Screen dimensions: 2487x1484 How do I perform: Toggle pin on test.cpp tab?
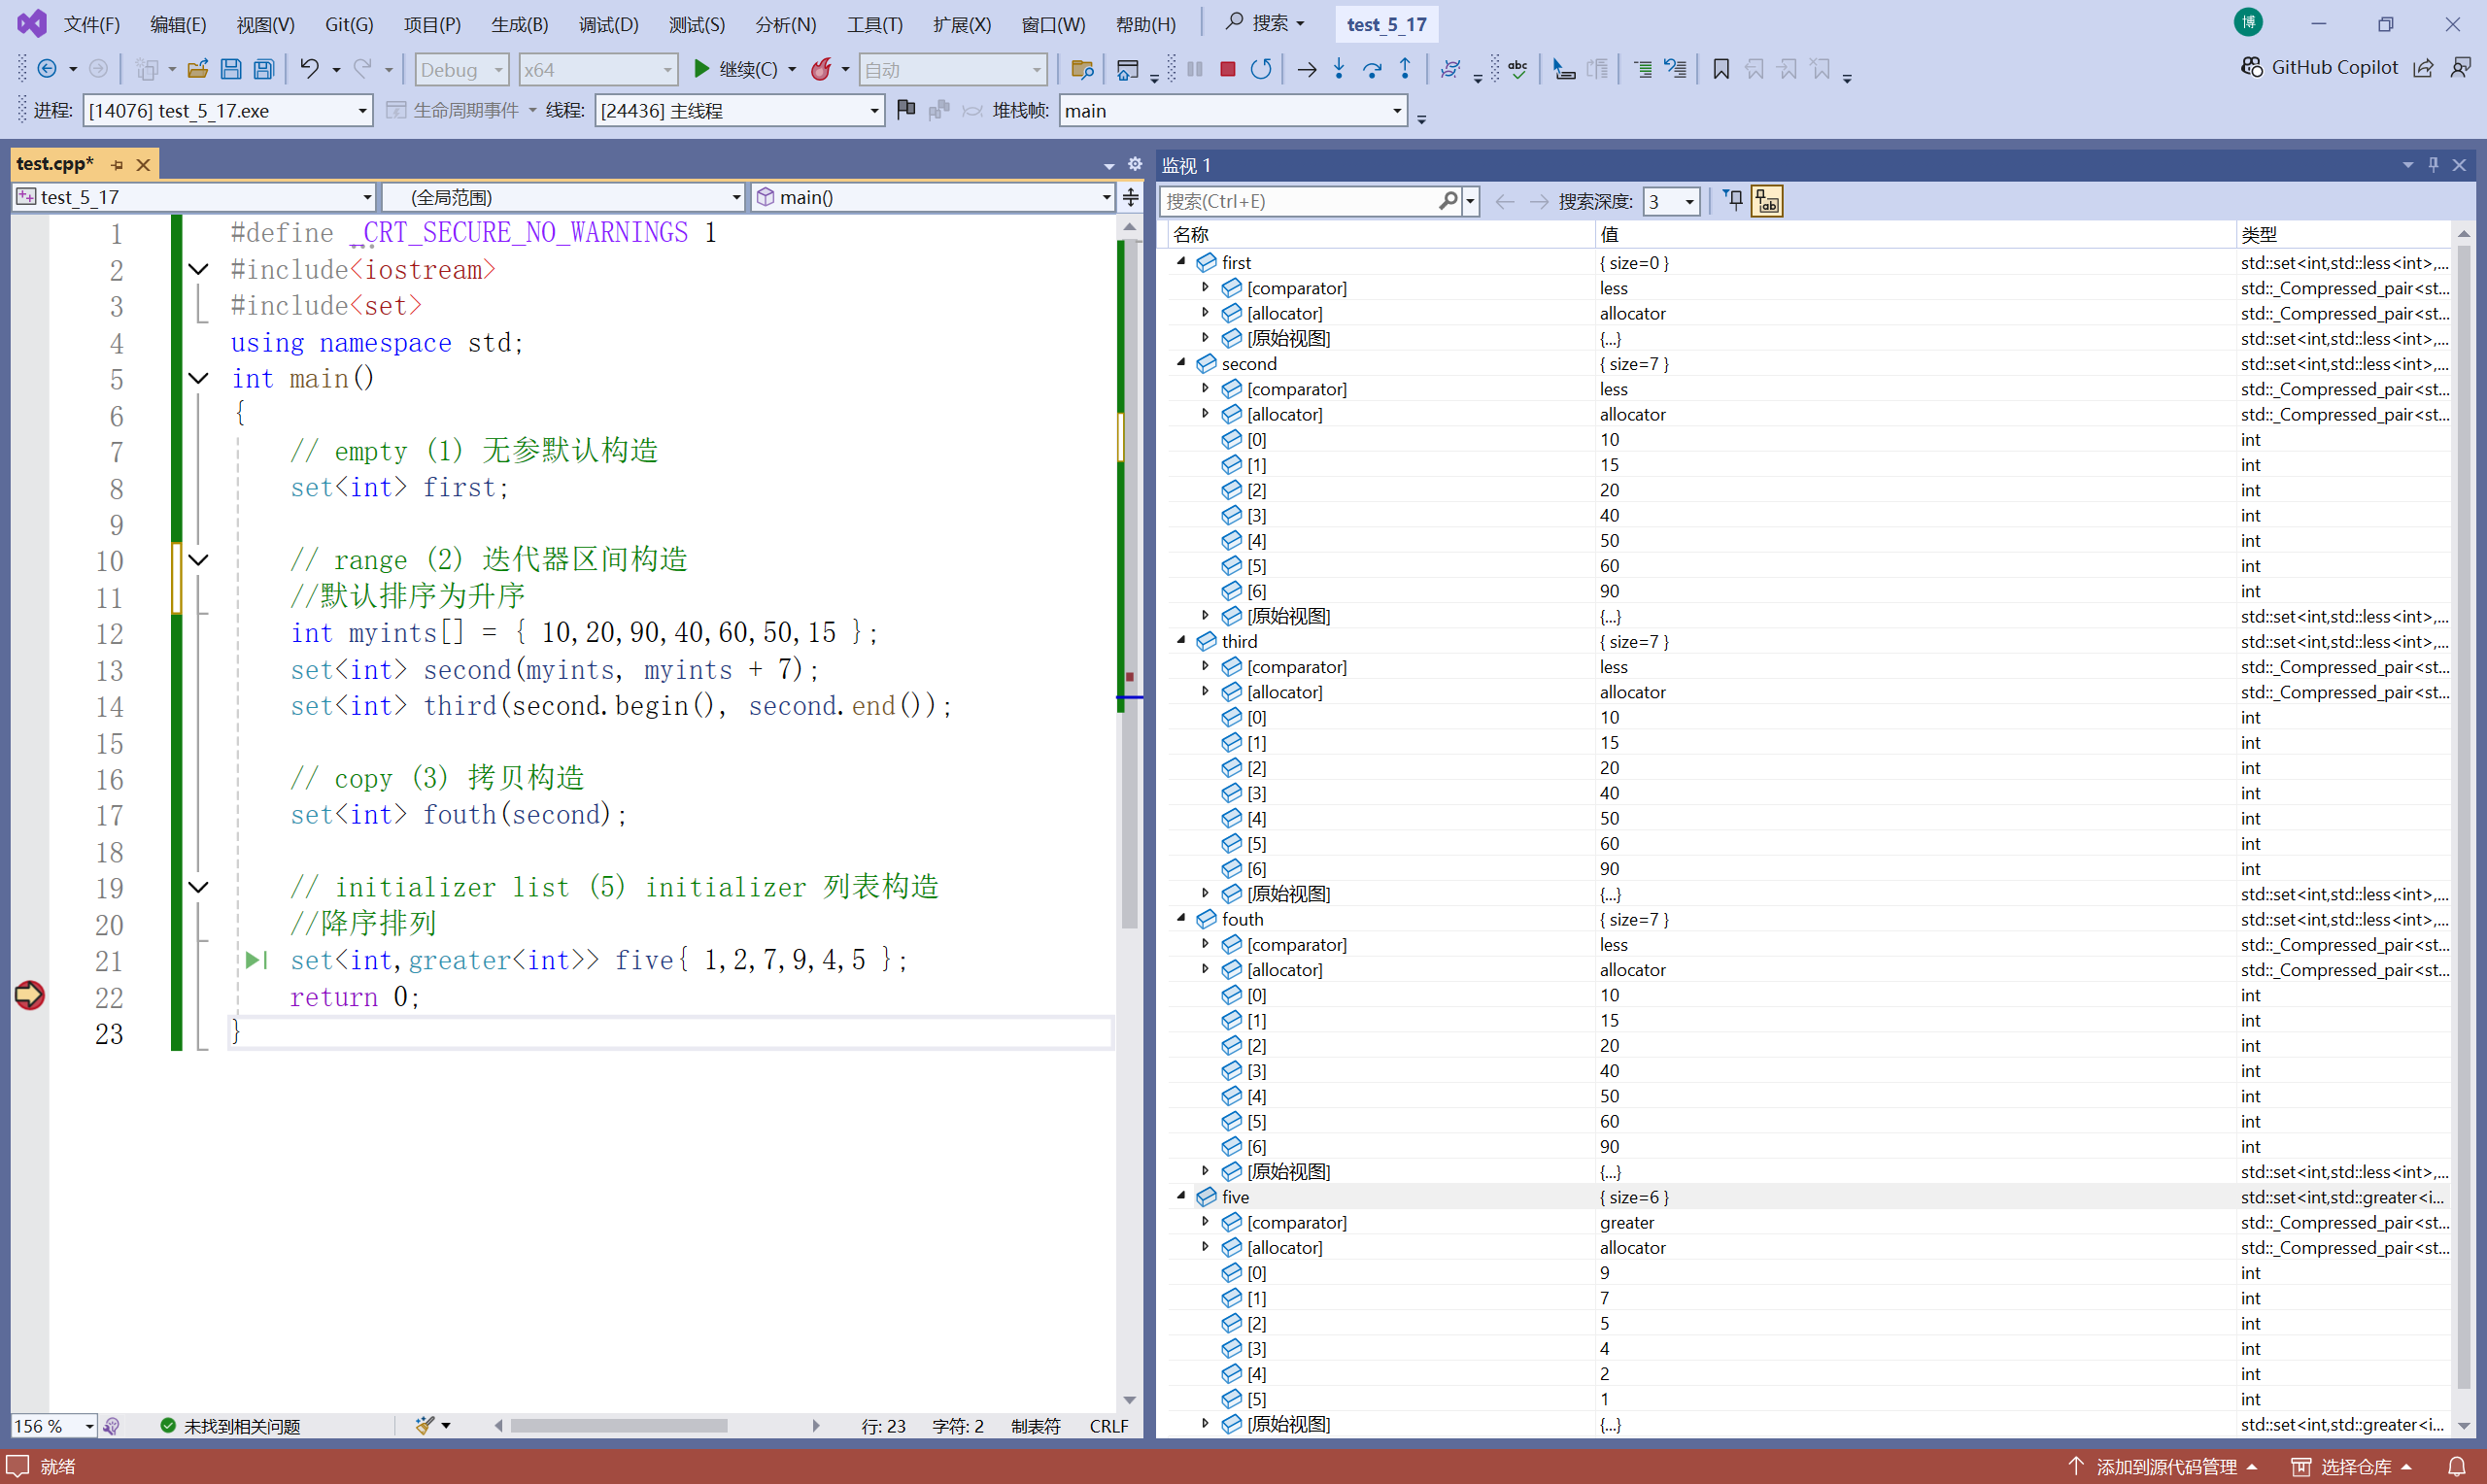(117, 164)
